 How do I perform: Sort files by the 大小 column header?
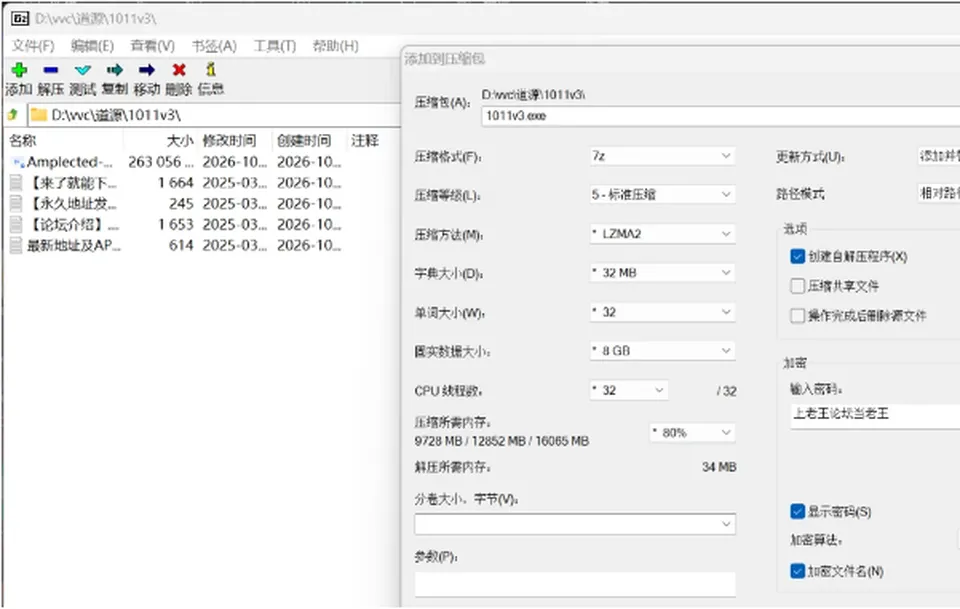[161, 141]
